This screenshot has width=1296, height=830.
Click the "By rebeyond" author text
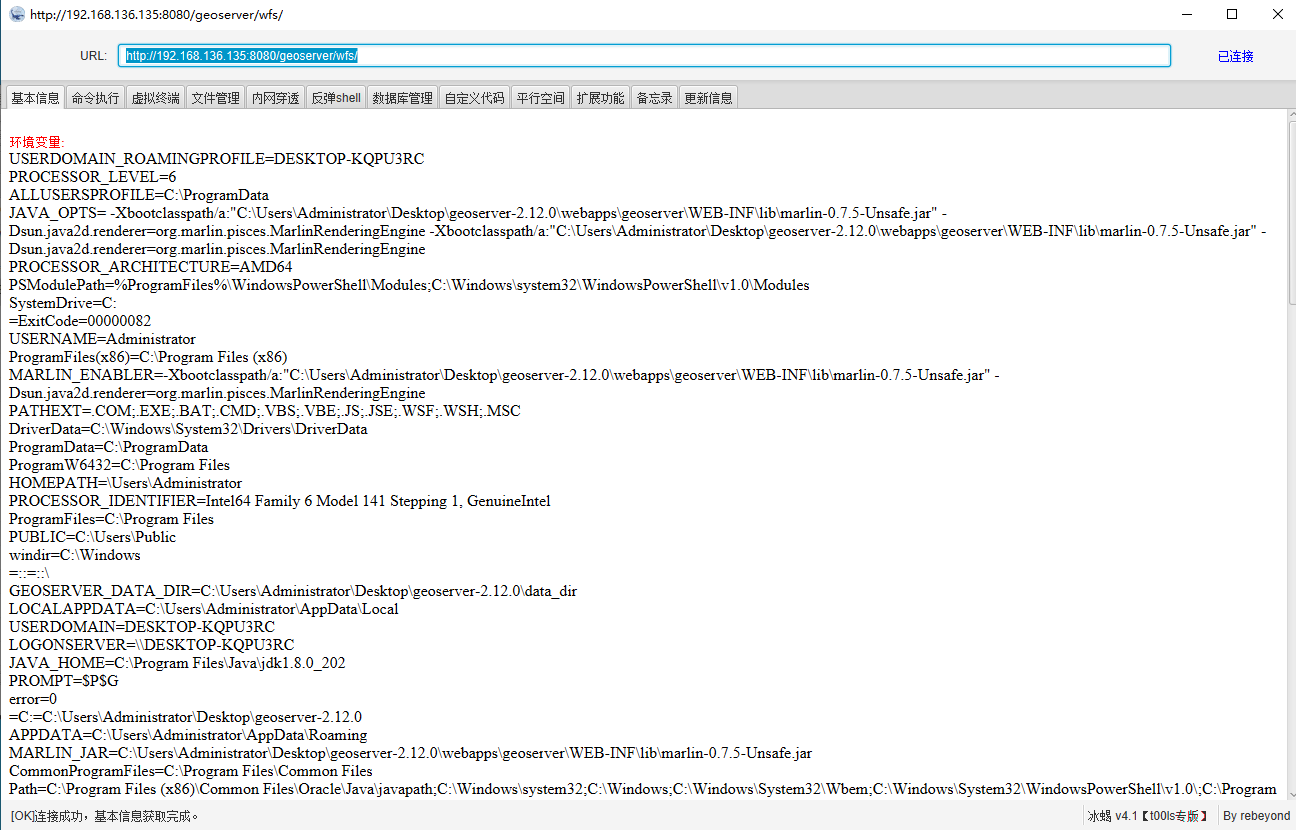tap(1256, 816)
